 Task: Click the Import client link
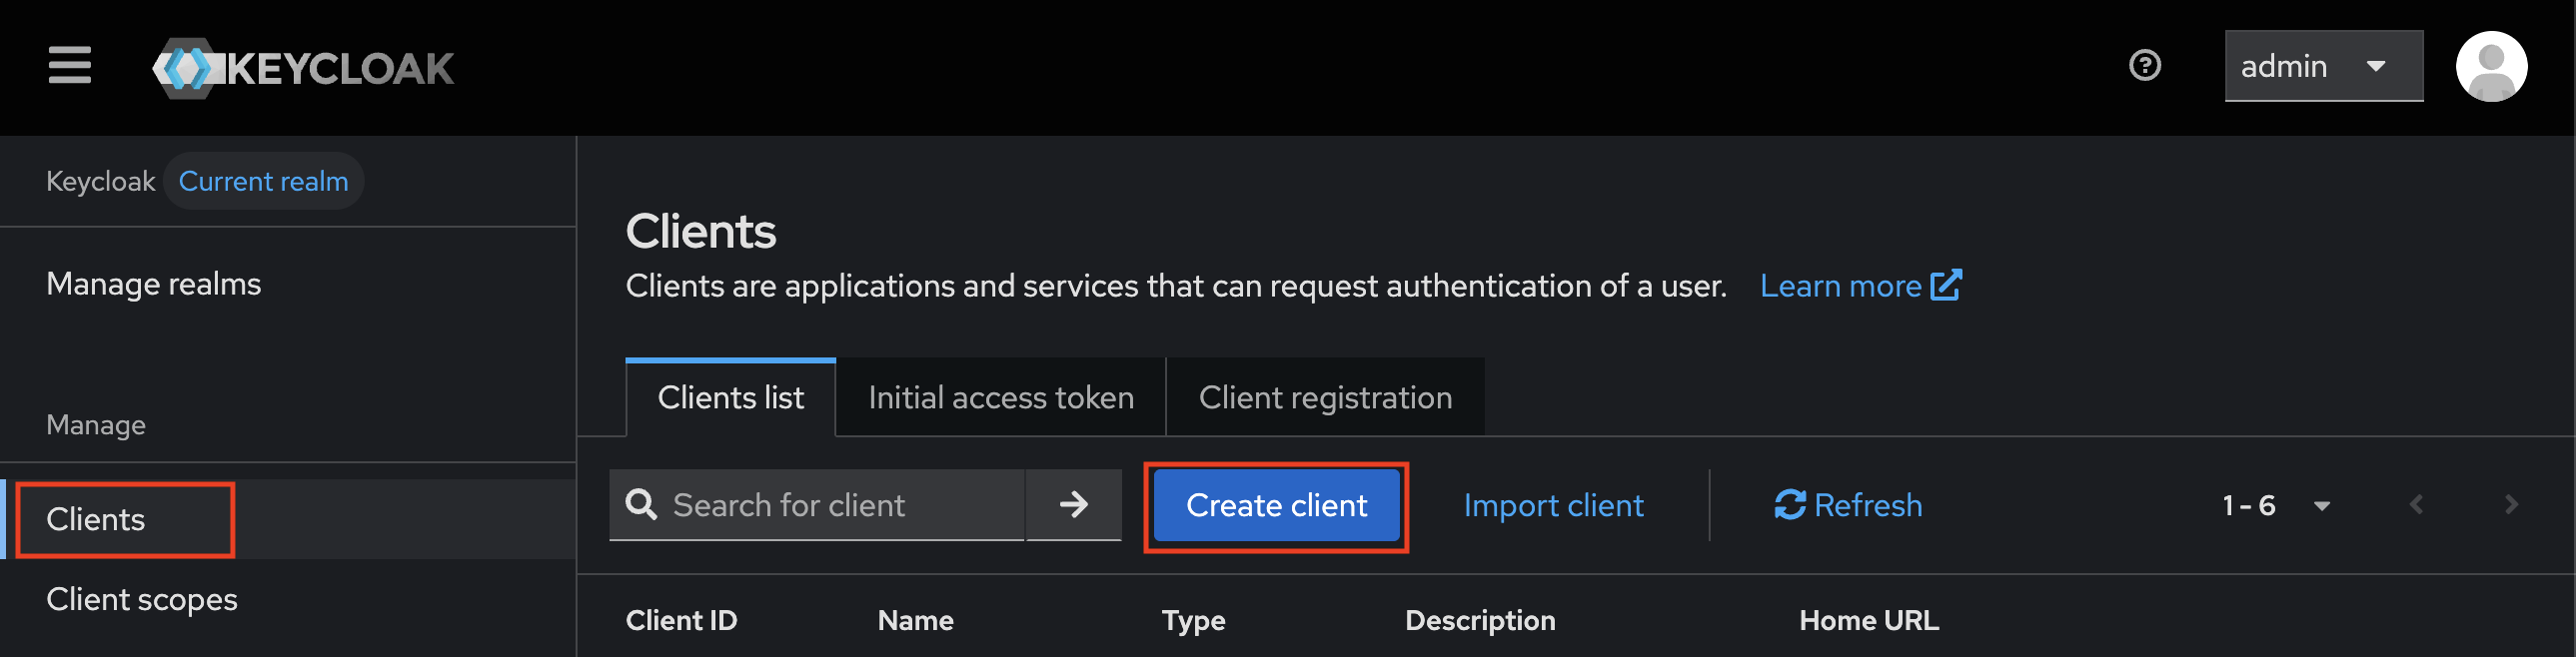pyautogui.click(x=1553, y=505)
